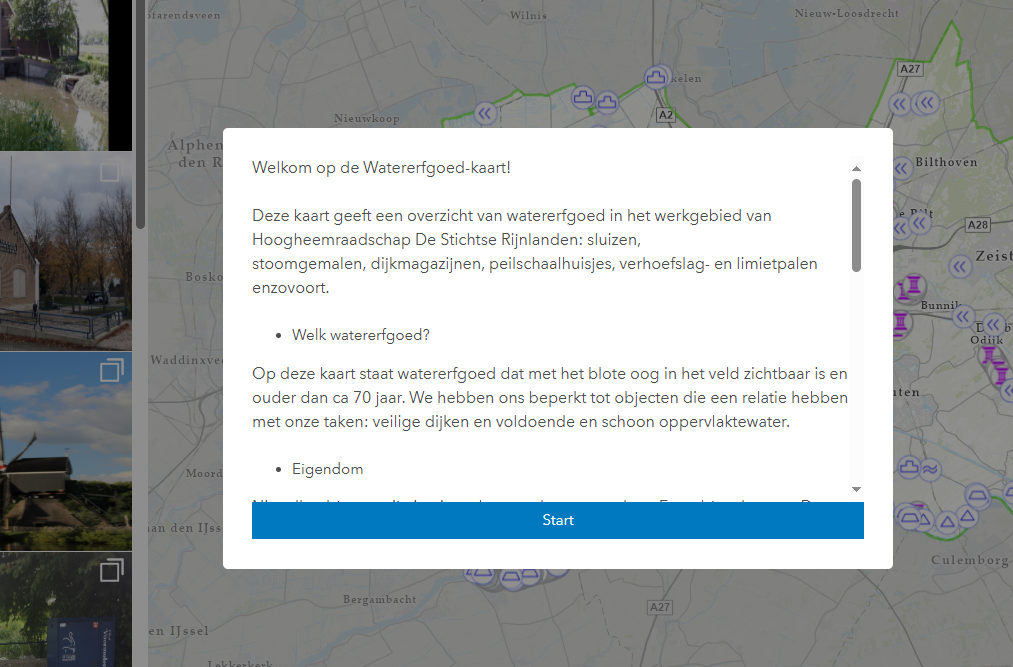Click the blue Start button
This screenshot has height=667, width=1013.
558,520
